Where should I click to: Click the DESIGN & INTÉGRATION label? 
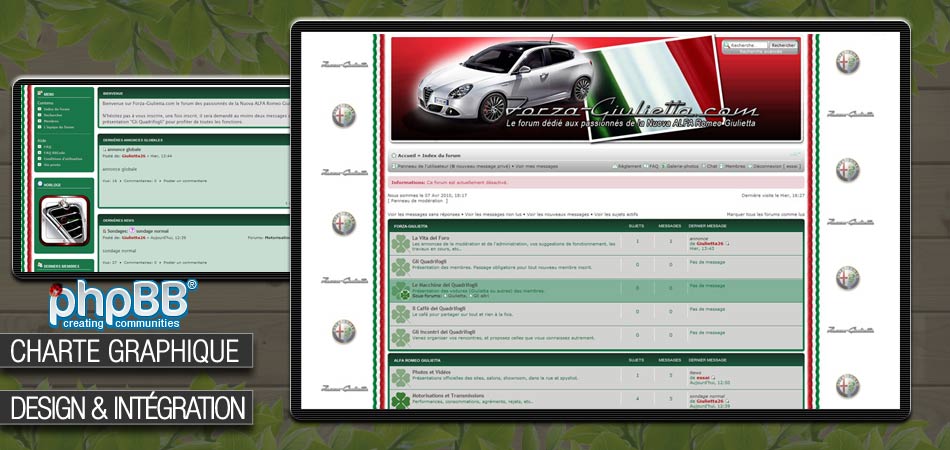tap(125, 408)
